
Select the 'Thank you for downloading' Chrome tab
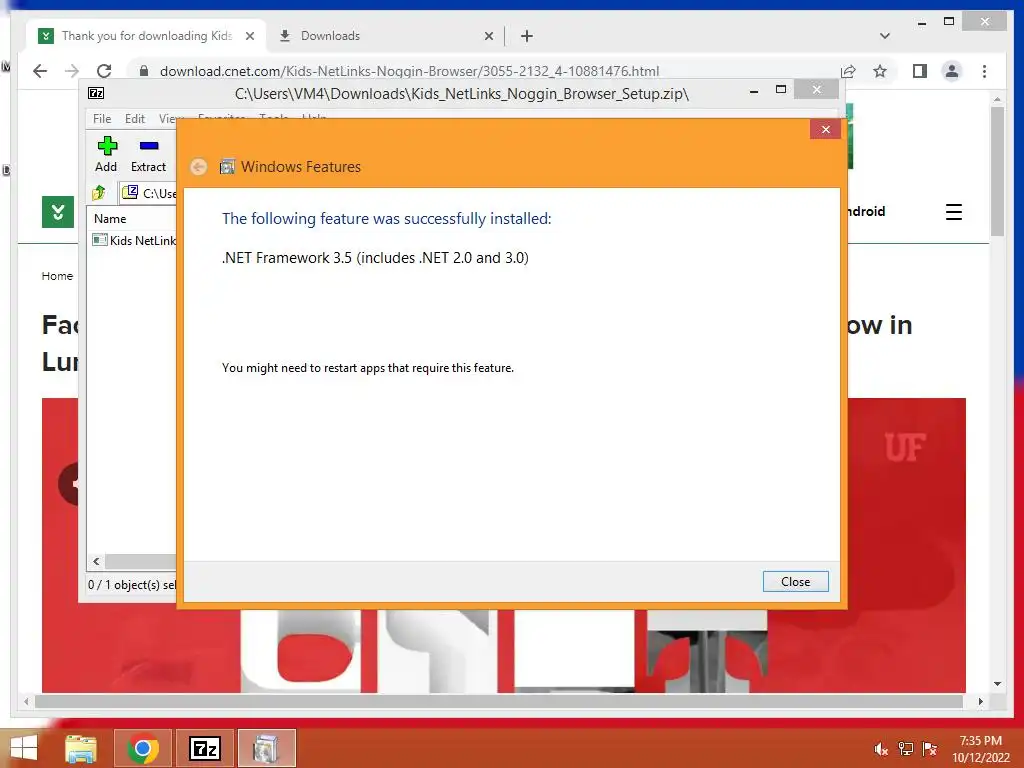click(146, 36)
